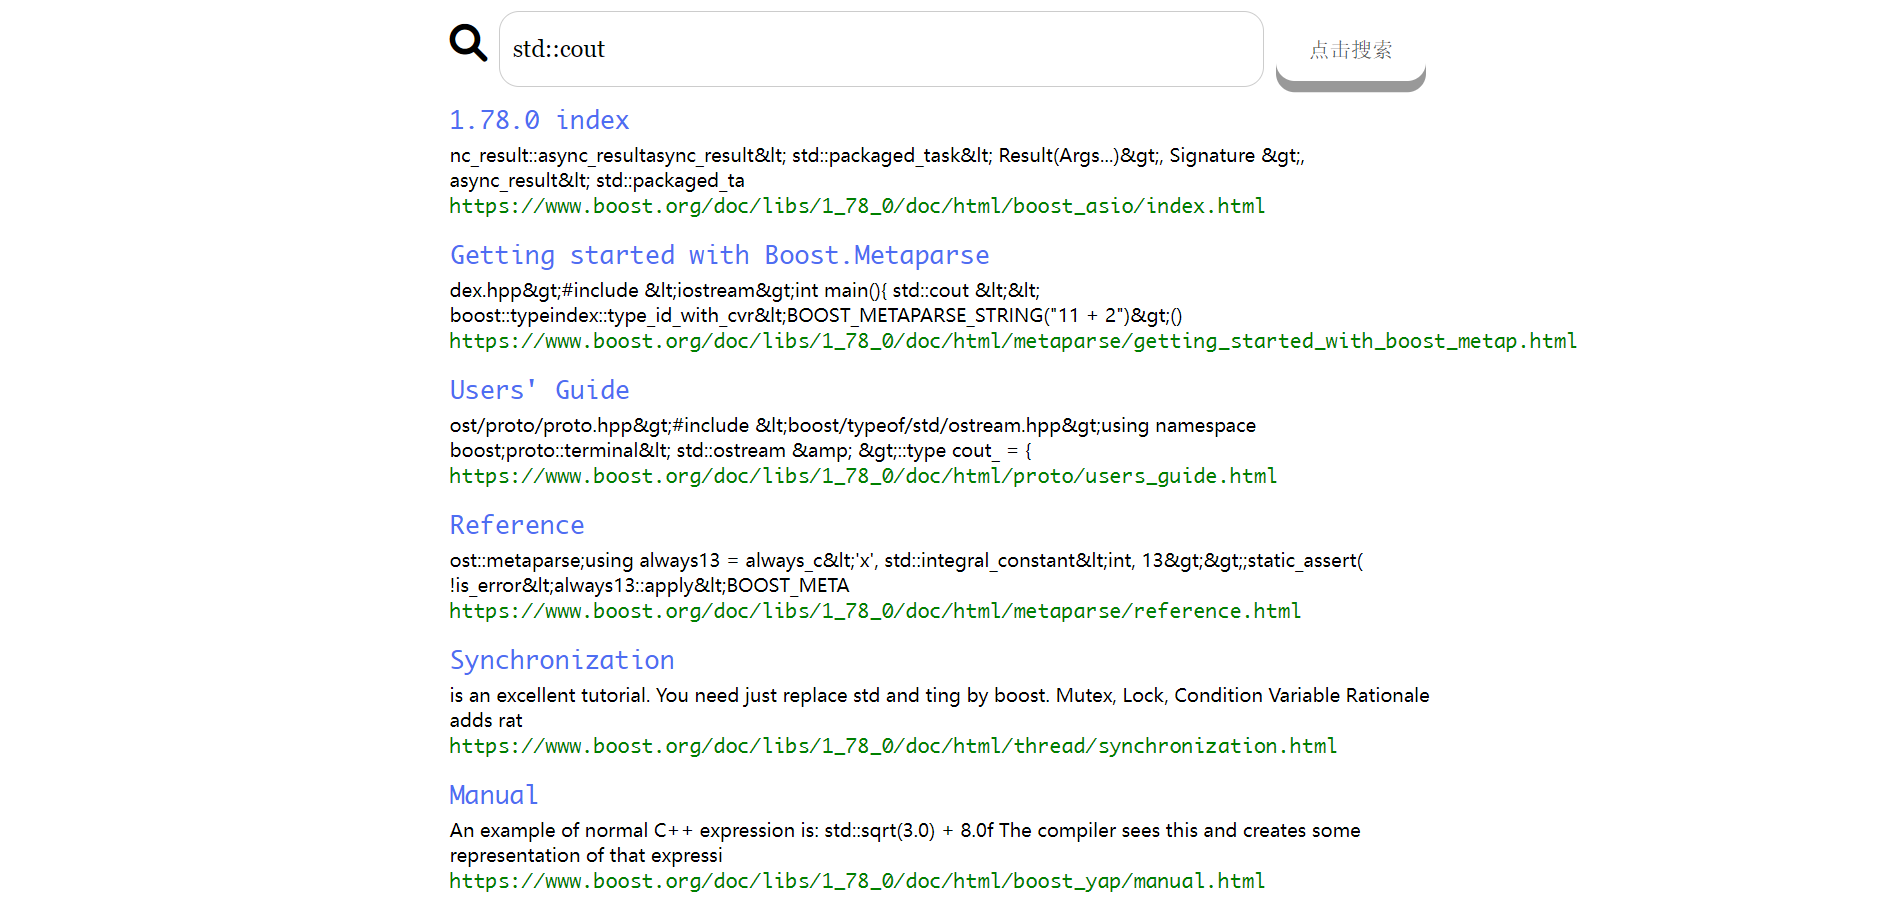Open the proto/users_guide.html URL
Viewport: 1895px width, 914px height.
pyautogui.click(x=863, y=476)
